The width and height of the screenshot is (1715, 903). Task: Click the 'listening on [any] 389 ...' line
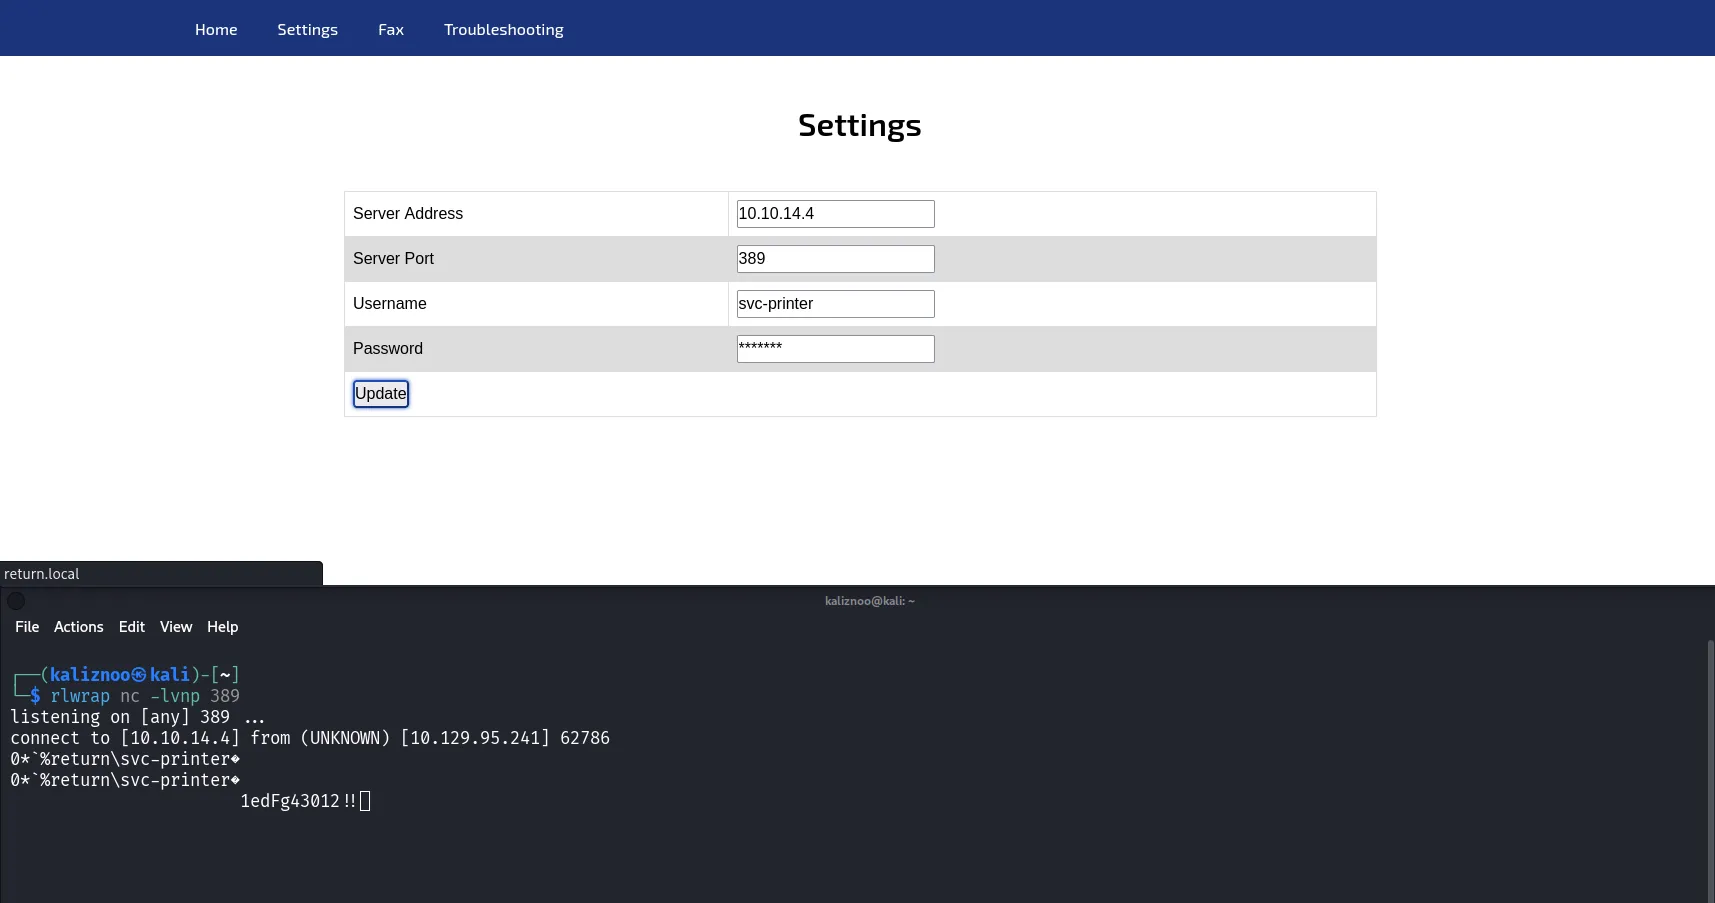(138, 717)
